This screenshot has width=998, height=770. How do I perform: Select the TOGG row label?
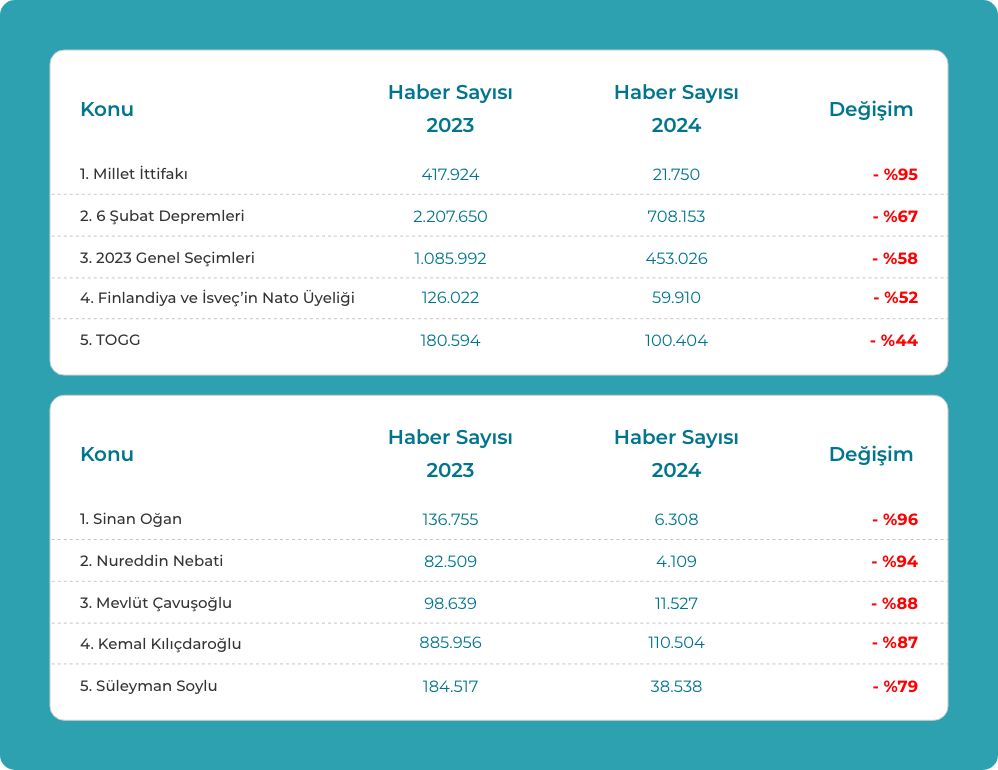pyautogui.click(x=110, y=340)
